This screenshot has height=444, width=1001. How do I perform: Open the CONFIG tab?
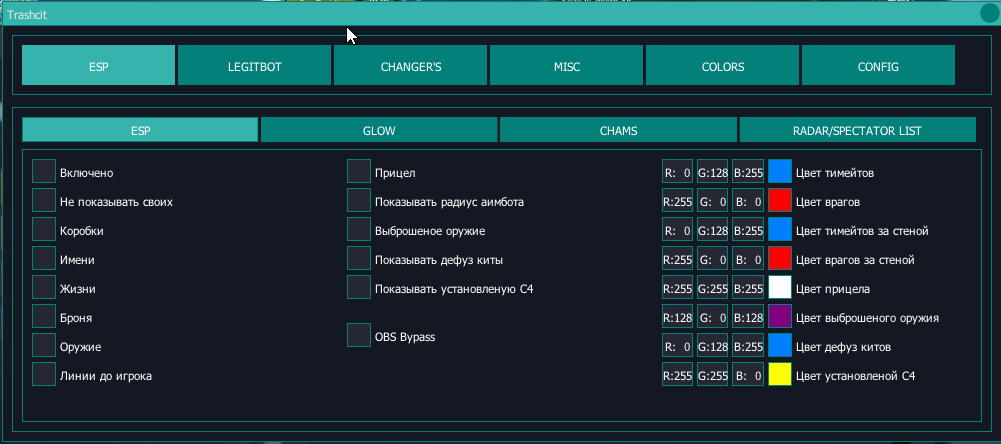click(878, 66)
